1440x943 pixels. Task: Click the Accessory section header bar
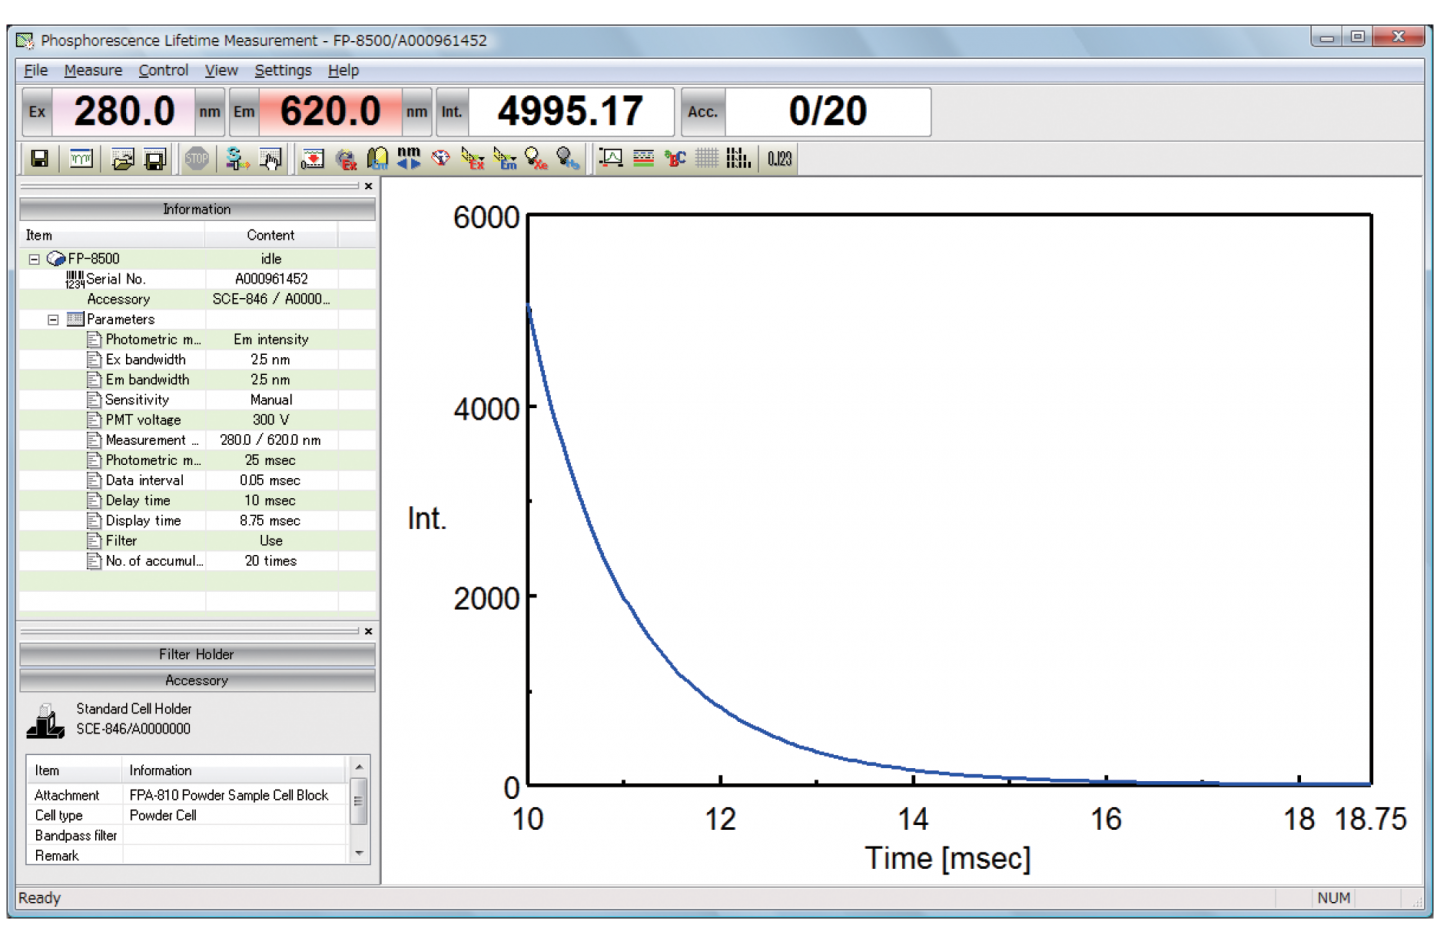(197, 681)
